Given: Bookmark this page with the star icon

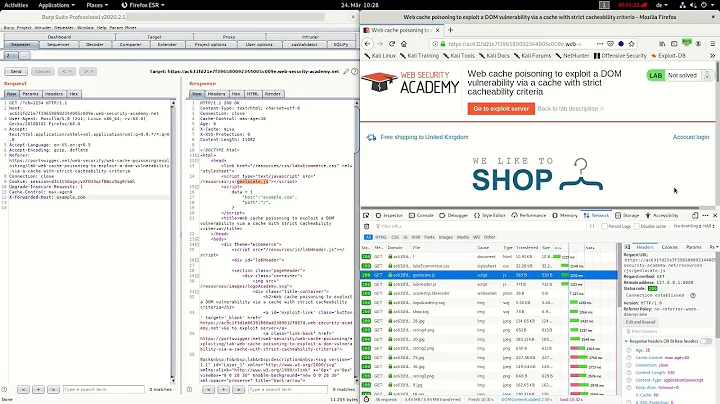Looking at the screenshot, I should (x=631, y=44).
